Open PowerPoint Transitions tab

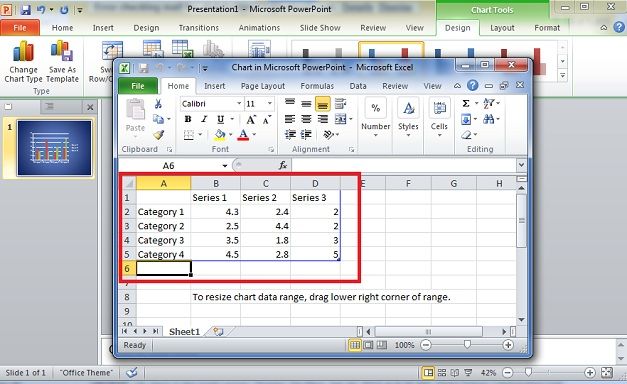coord(199,28)
